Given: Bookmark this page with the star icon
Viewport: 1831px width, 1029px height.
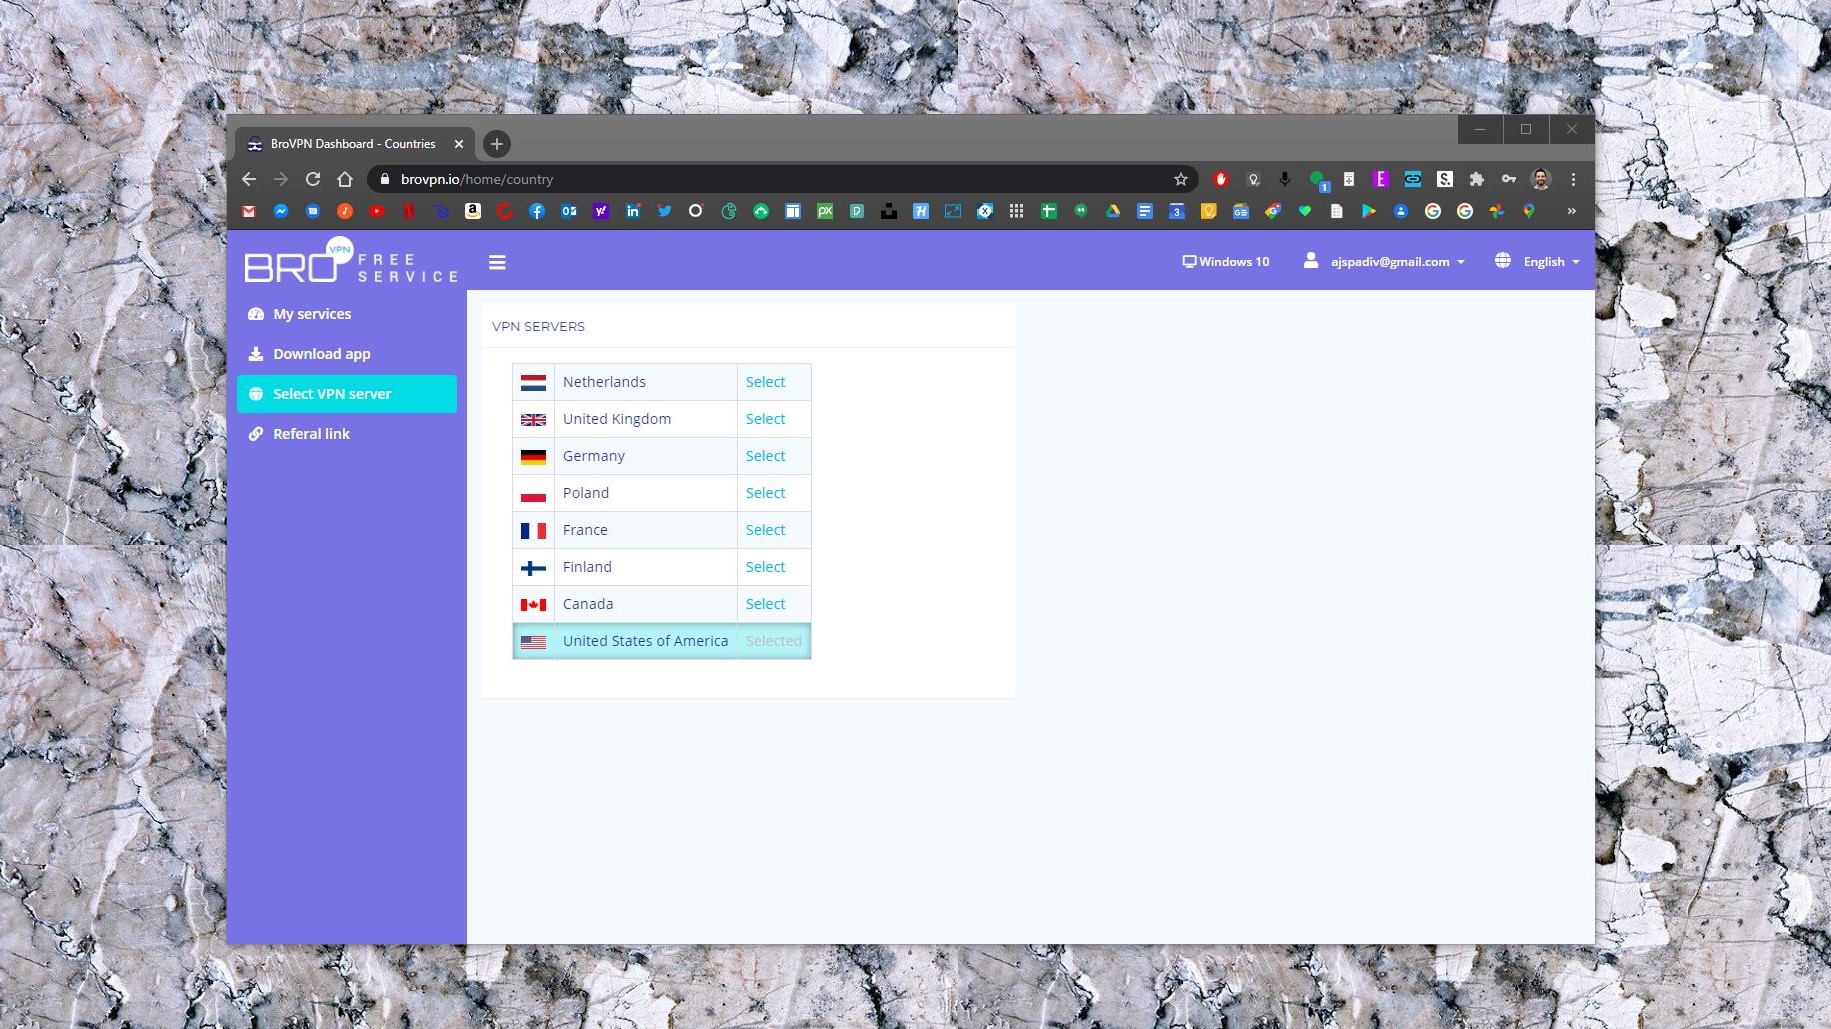Looking at the screenshot, I should (x=1181, y=179).
